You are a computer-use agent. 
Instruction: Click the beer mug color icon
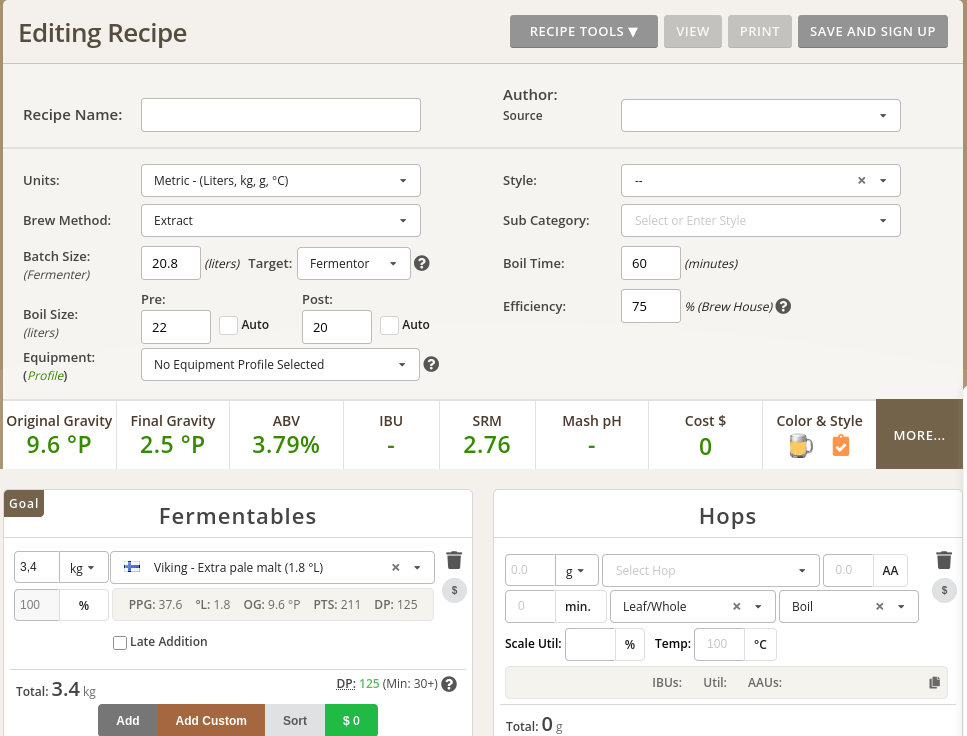(x=800, y=446)
